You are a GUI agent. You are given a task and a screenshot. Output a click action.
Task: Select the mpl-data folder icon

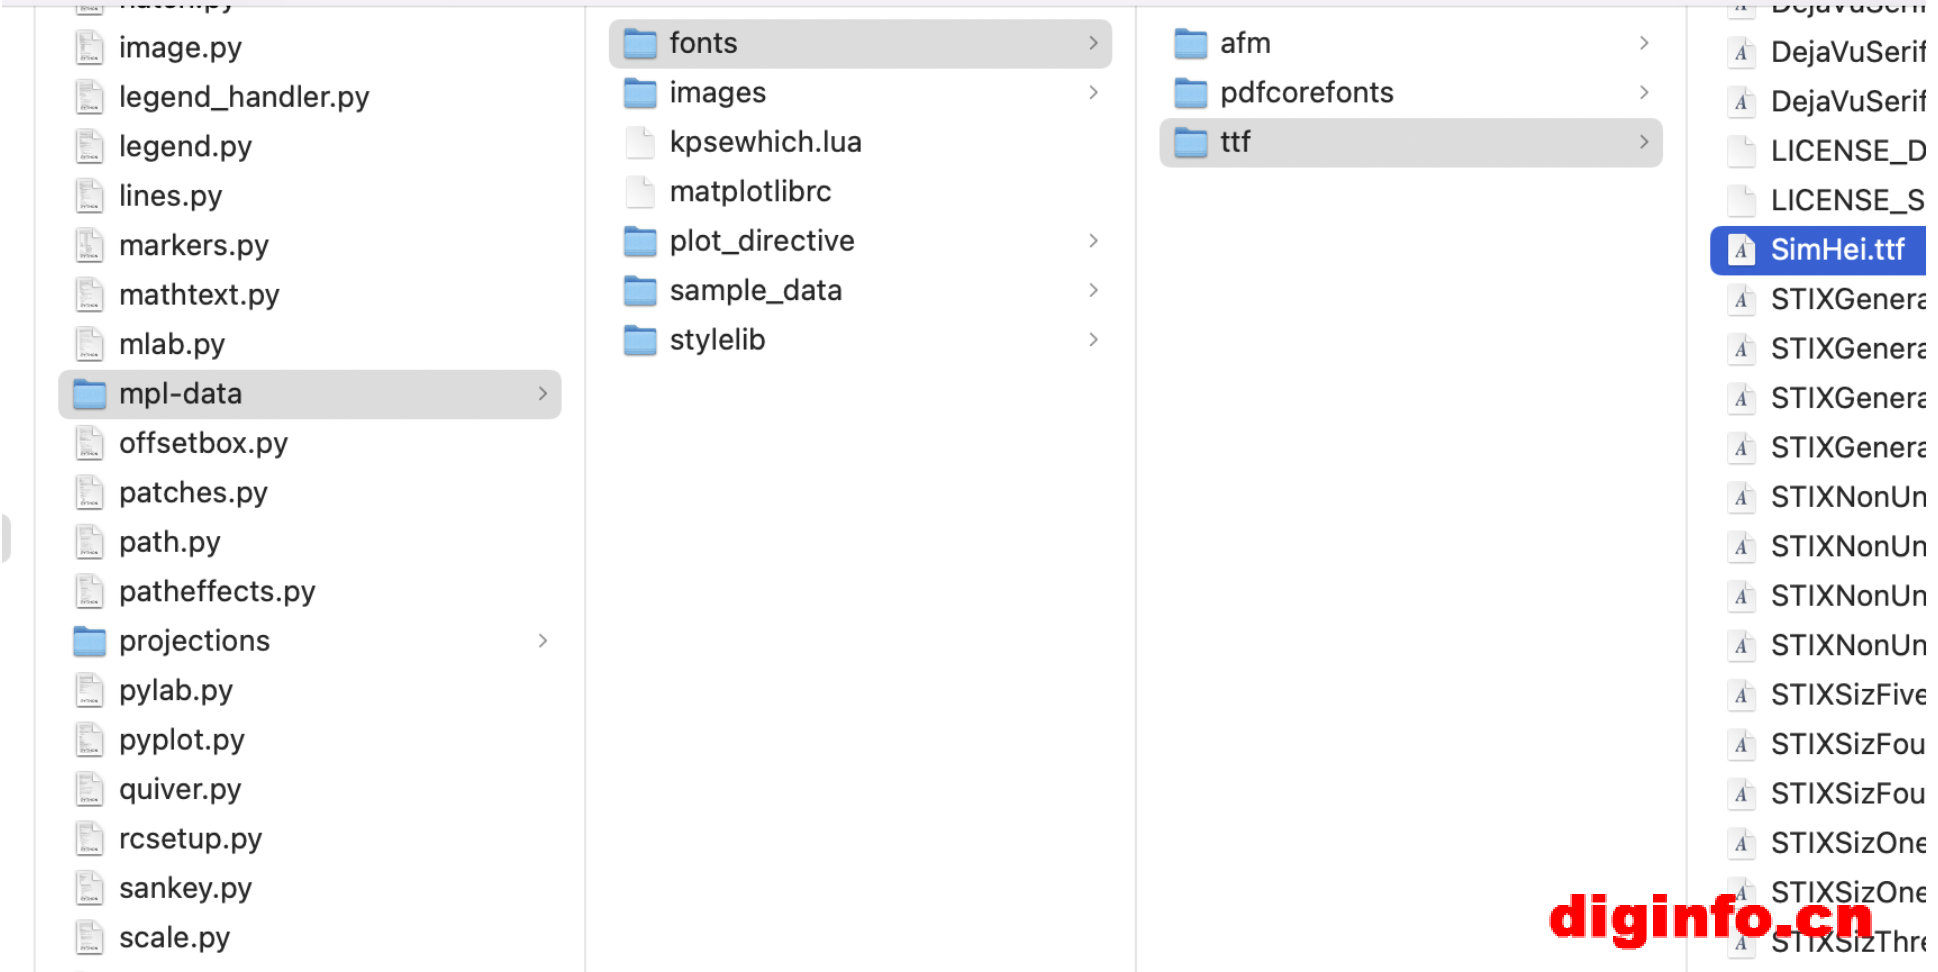coord(90,394)
